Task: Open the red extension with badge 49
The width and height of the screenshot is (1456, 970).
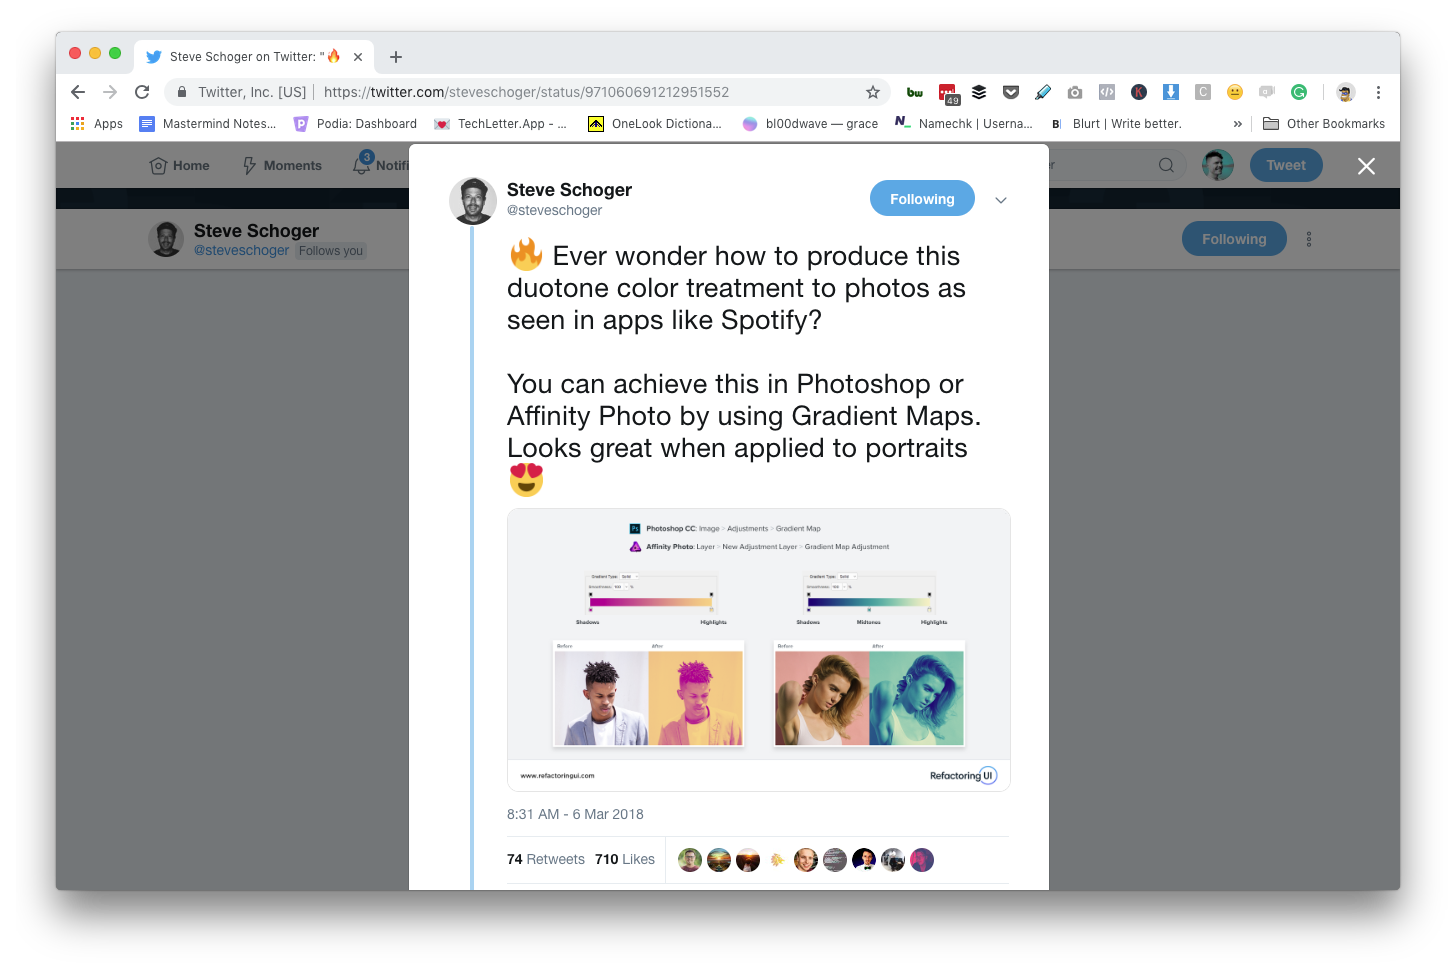Action: click(948, 93)
